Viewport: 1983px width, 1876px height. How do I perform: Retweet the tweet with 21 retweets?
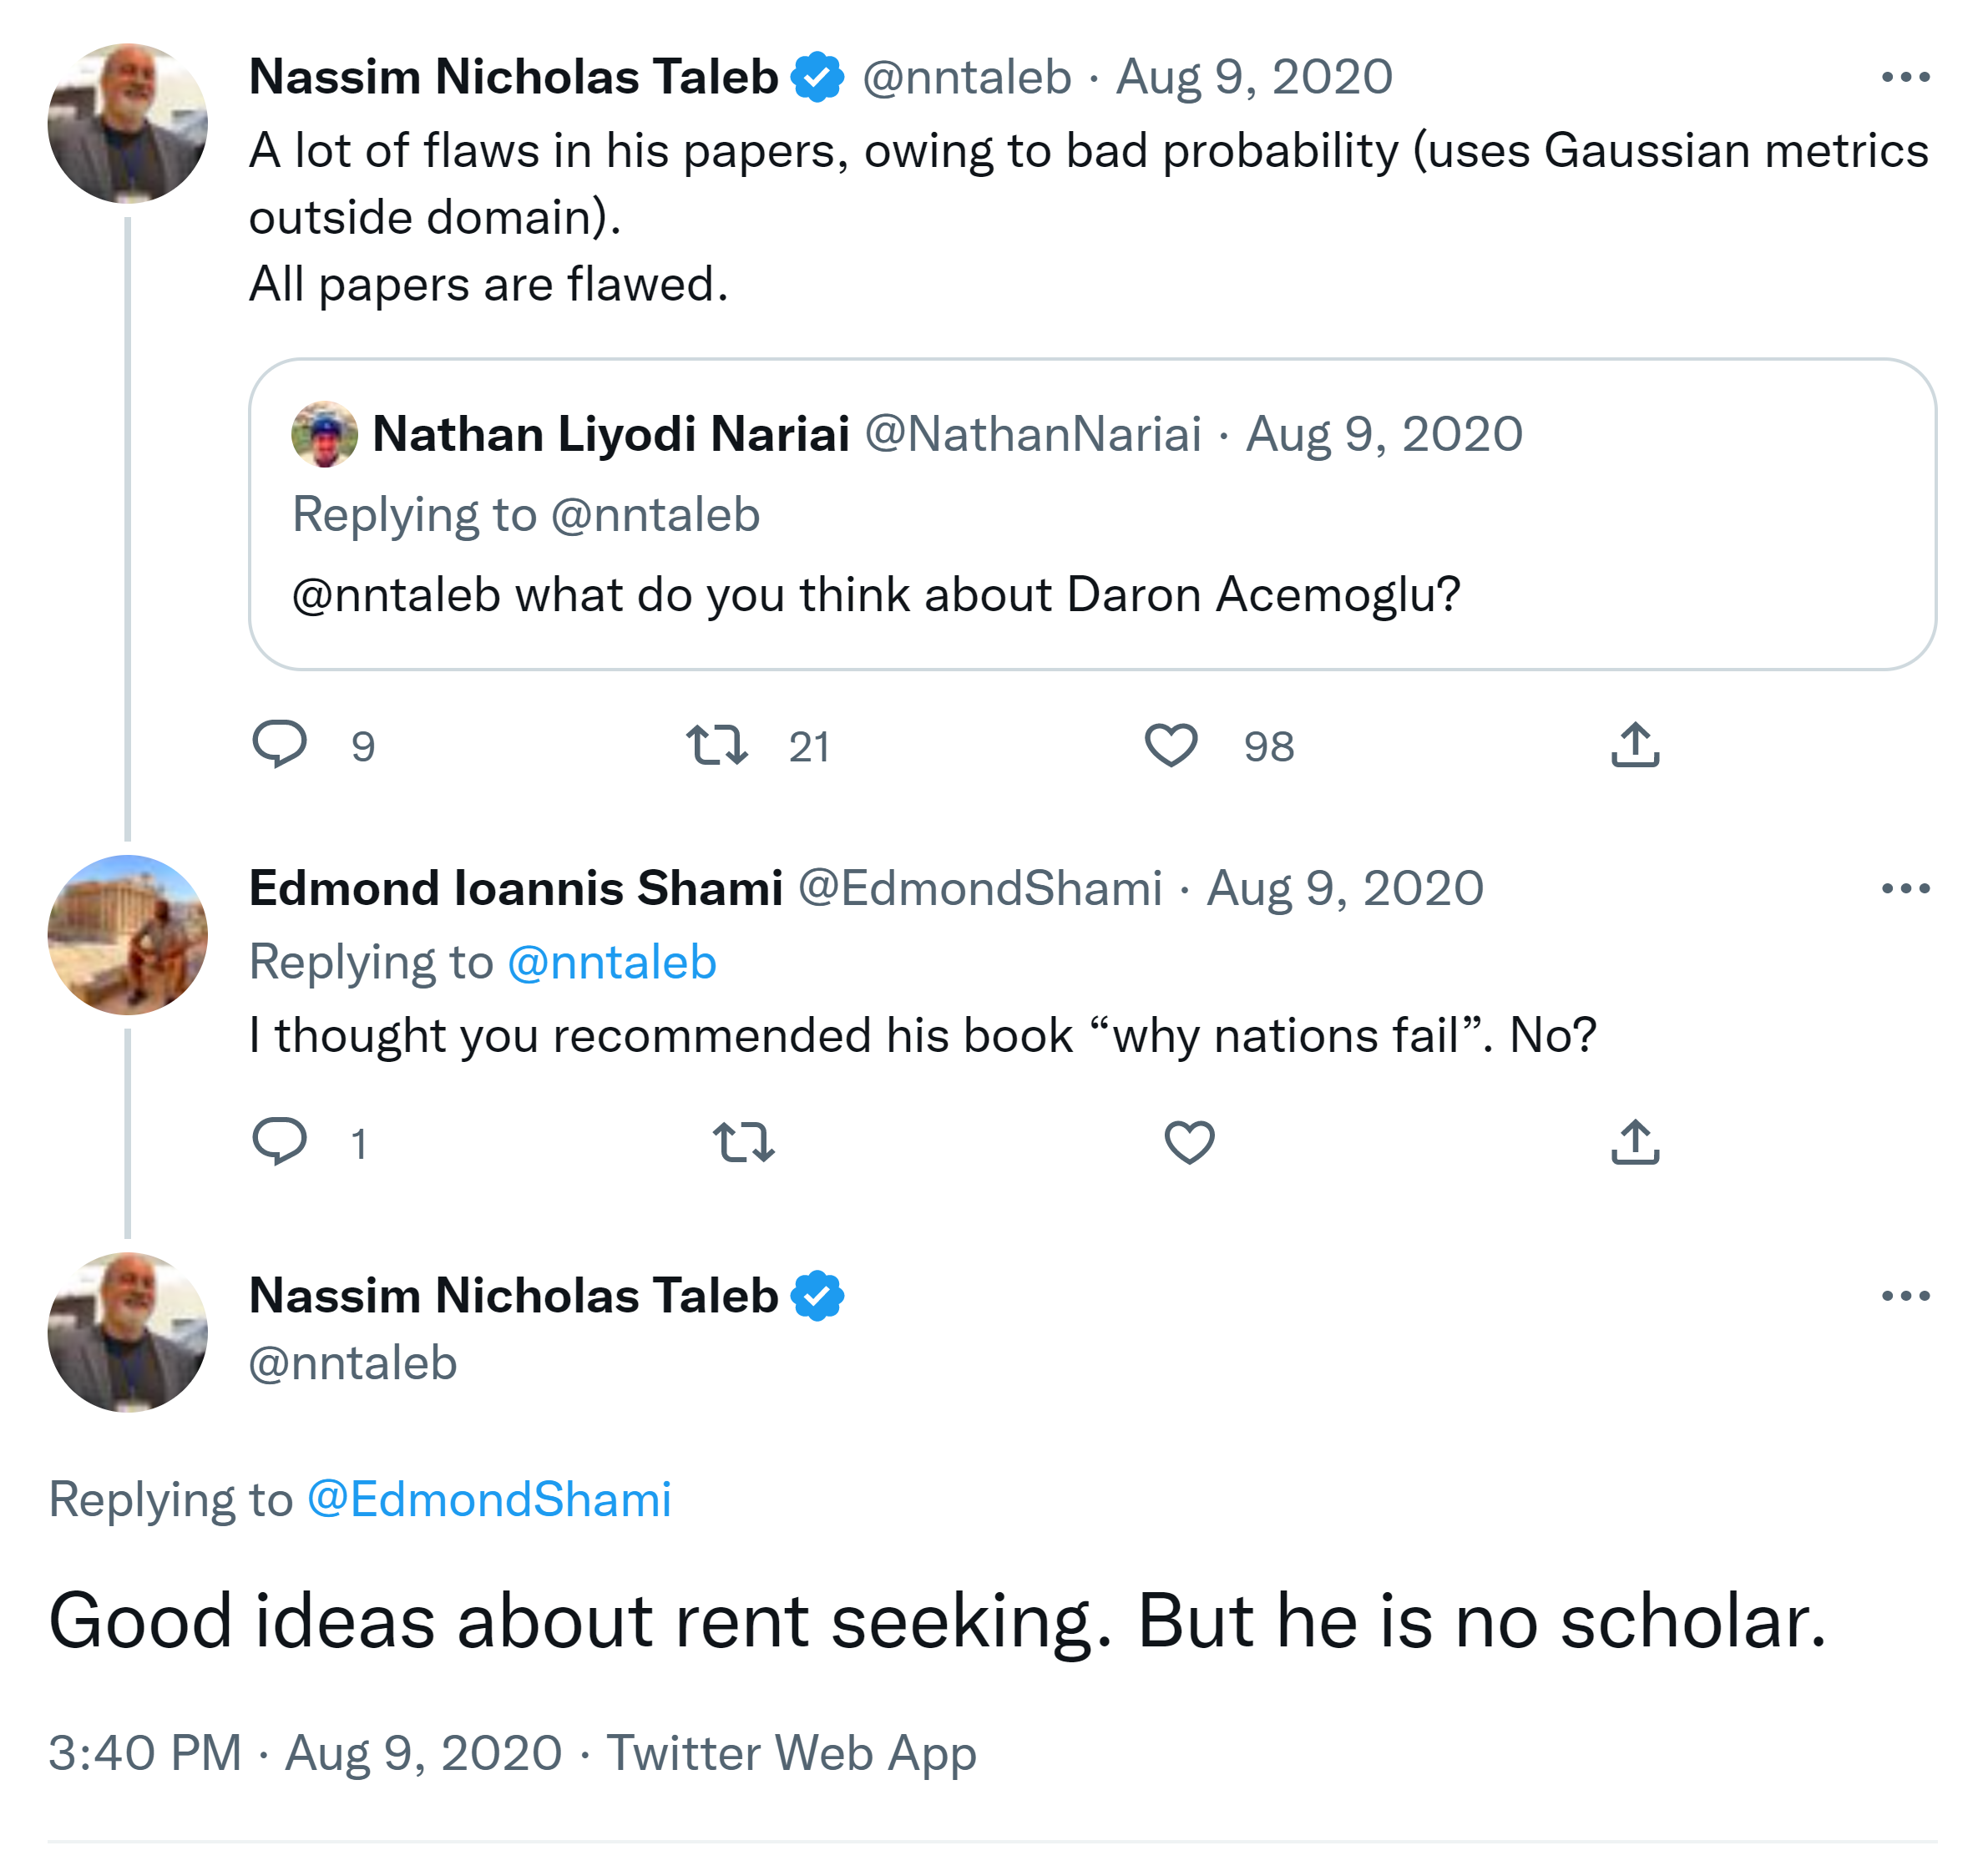click(716, 746)
